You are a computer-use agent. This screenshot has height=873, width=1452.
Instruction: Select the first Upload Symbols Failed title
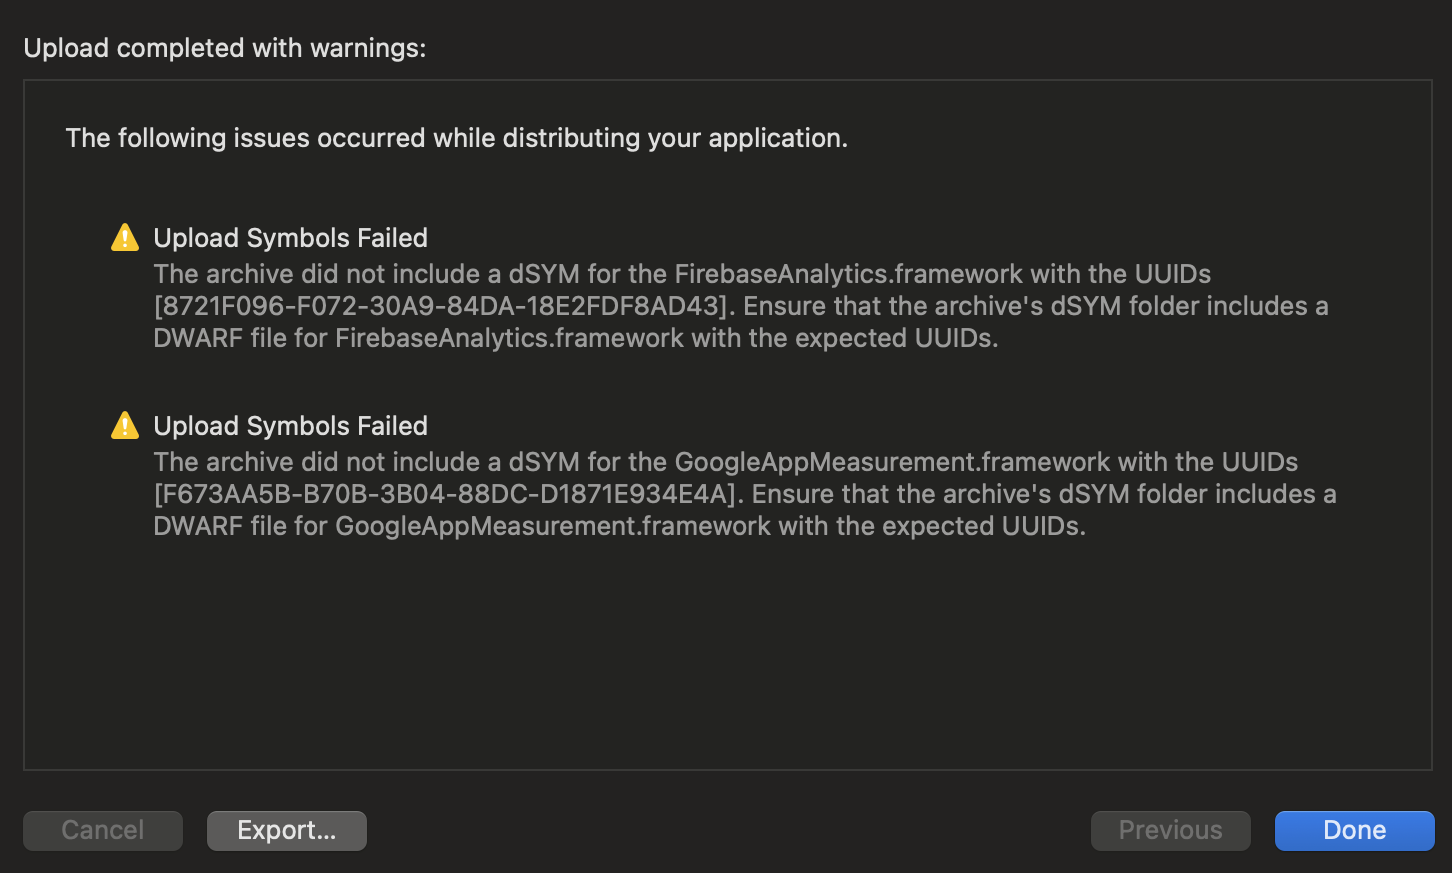[290, 238]
